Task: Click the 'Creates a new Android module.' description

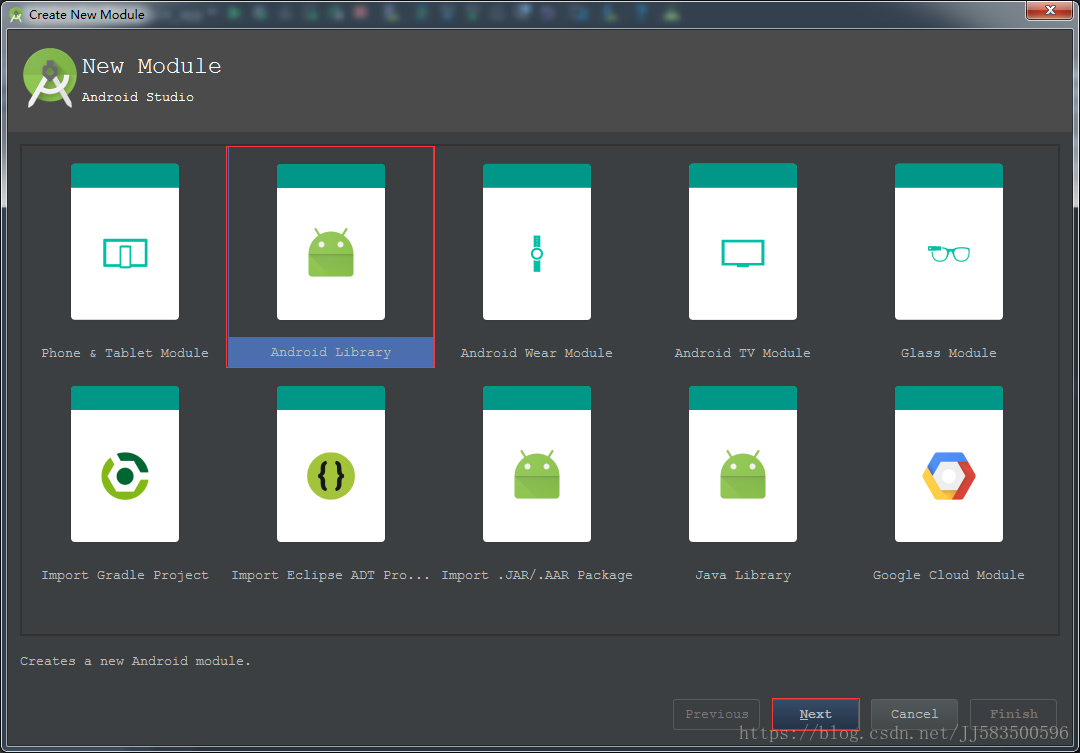Action: (135, 661)
